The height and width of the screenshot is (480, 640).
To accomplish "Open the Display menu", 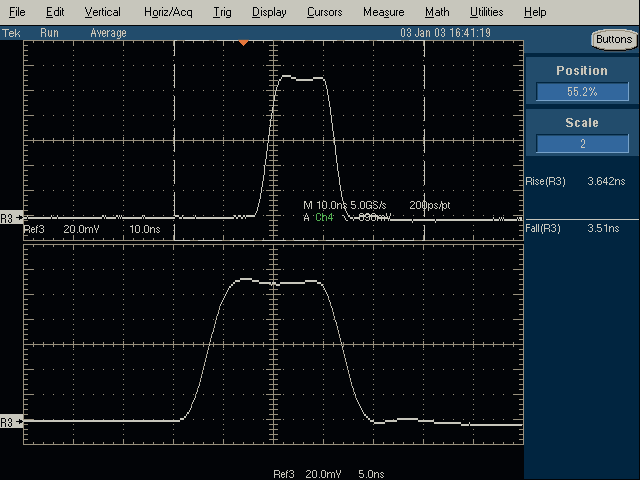I will point(269,12).
